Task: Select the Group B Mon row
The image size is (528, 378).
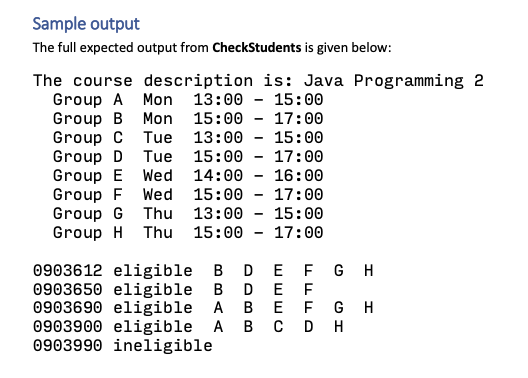Action: (x=188, y=118)
